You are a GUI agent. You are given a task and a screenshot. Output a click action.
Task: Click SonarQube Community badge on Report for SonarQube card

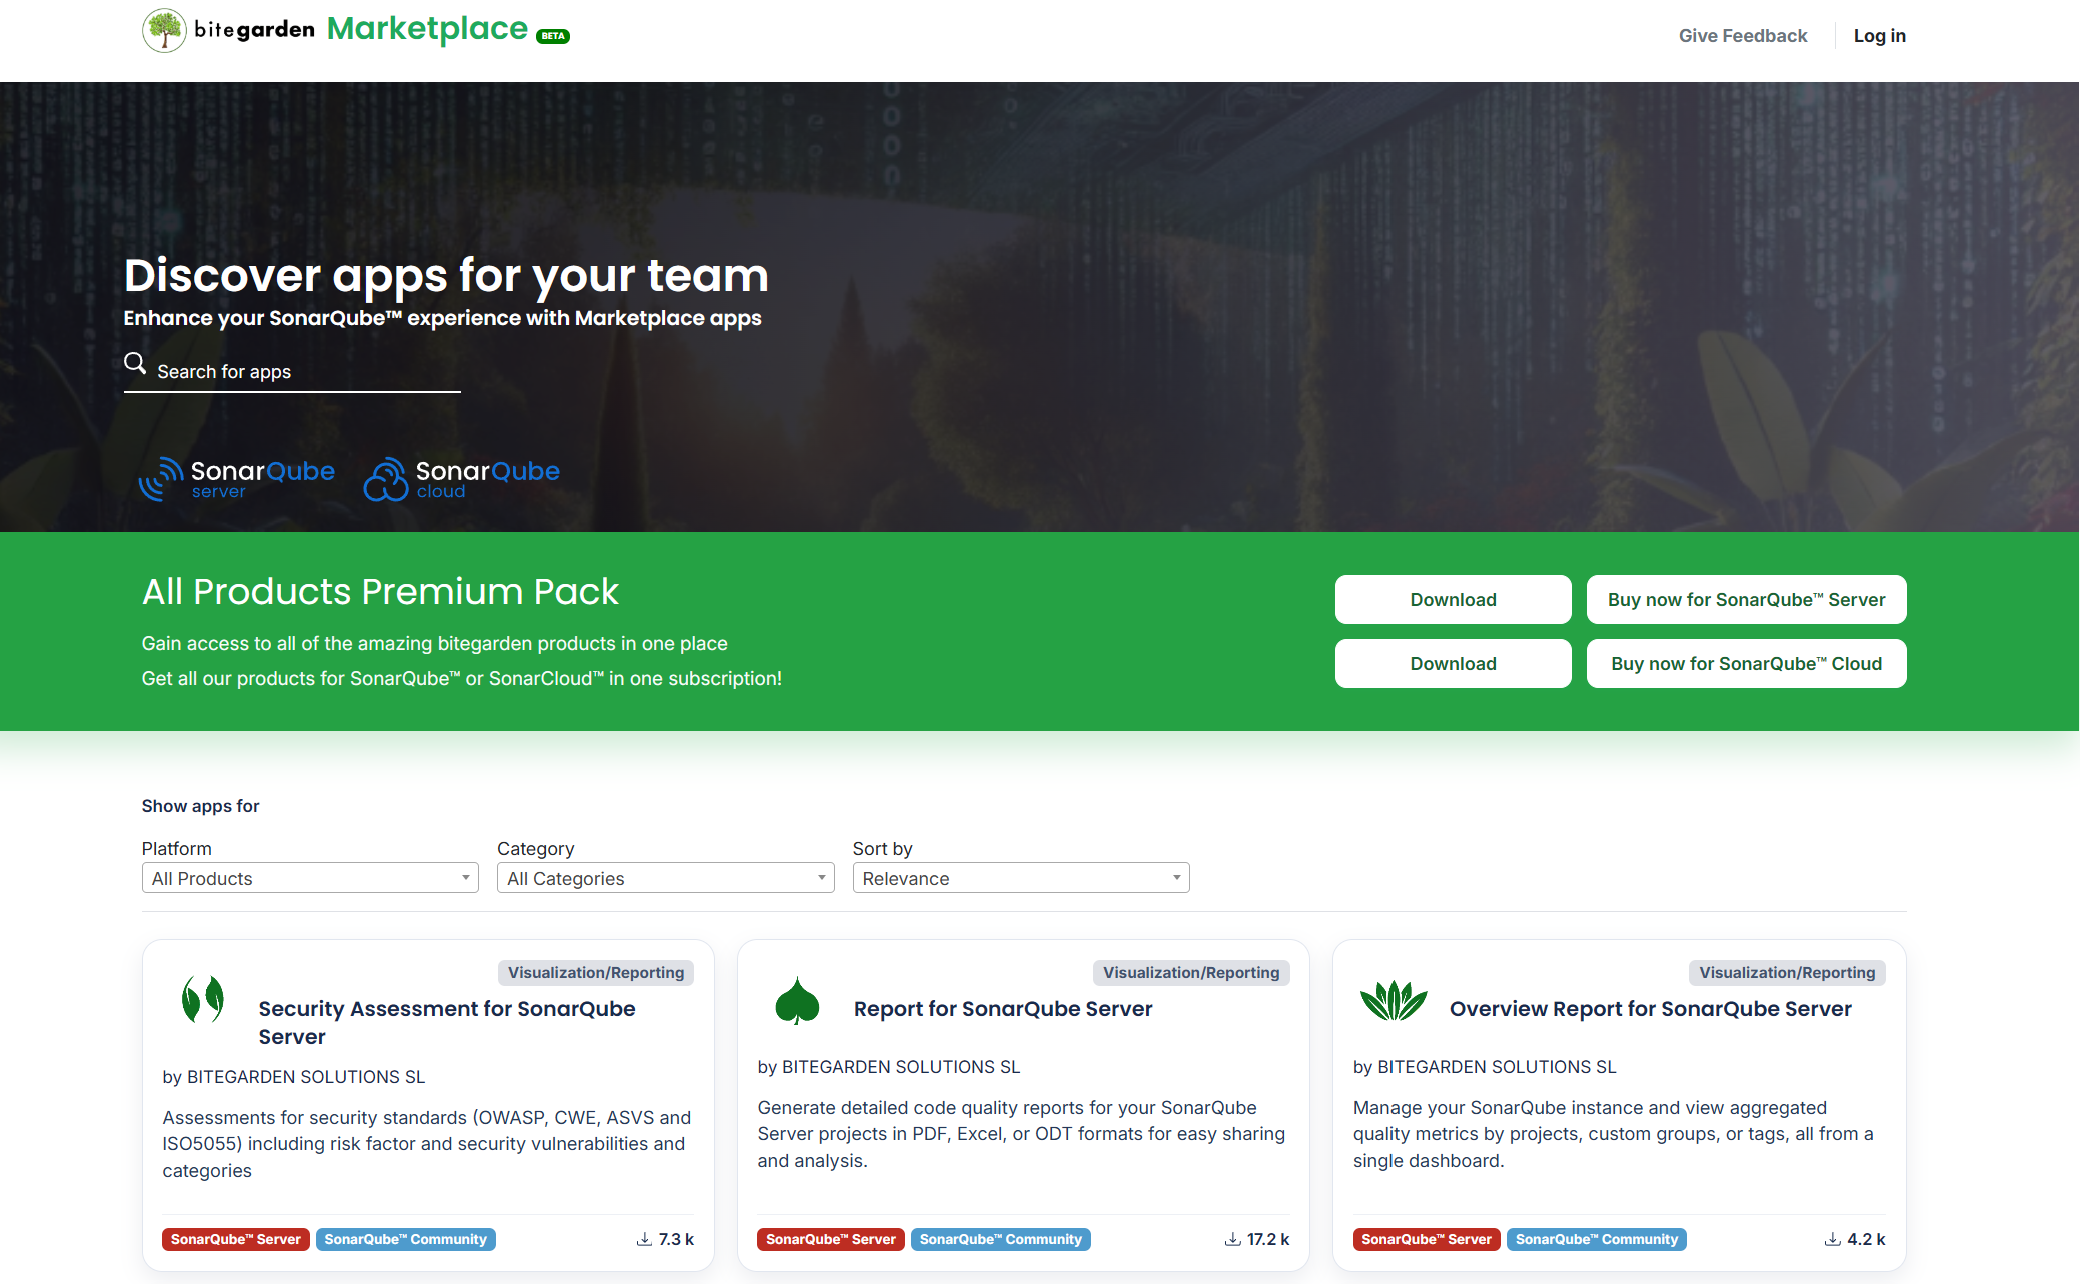(x=1001, y=1239)
